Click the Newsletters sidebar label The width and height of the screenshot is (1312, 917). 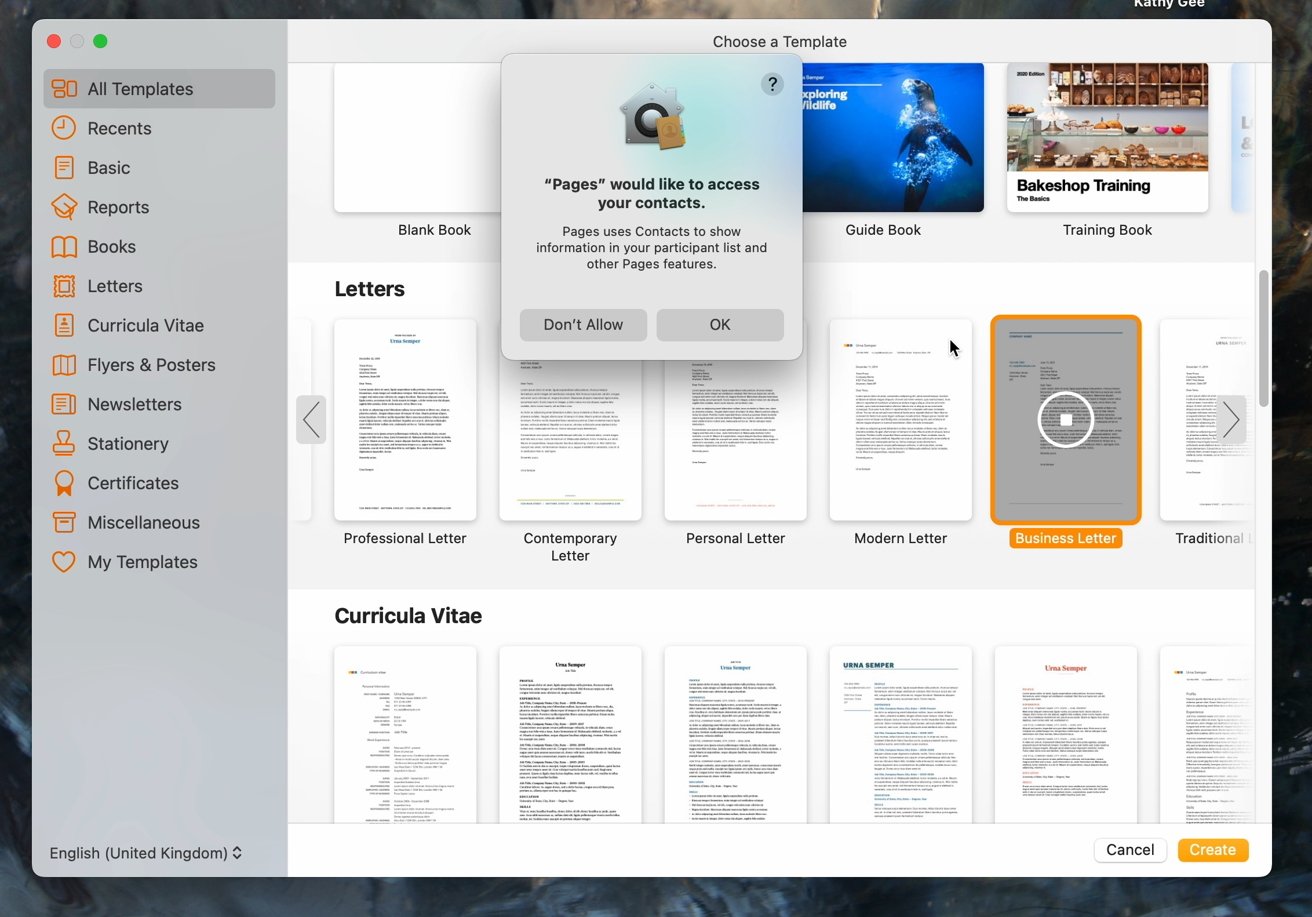point(134,404)
